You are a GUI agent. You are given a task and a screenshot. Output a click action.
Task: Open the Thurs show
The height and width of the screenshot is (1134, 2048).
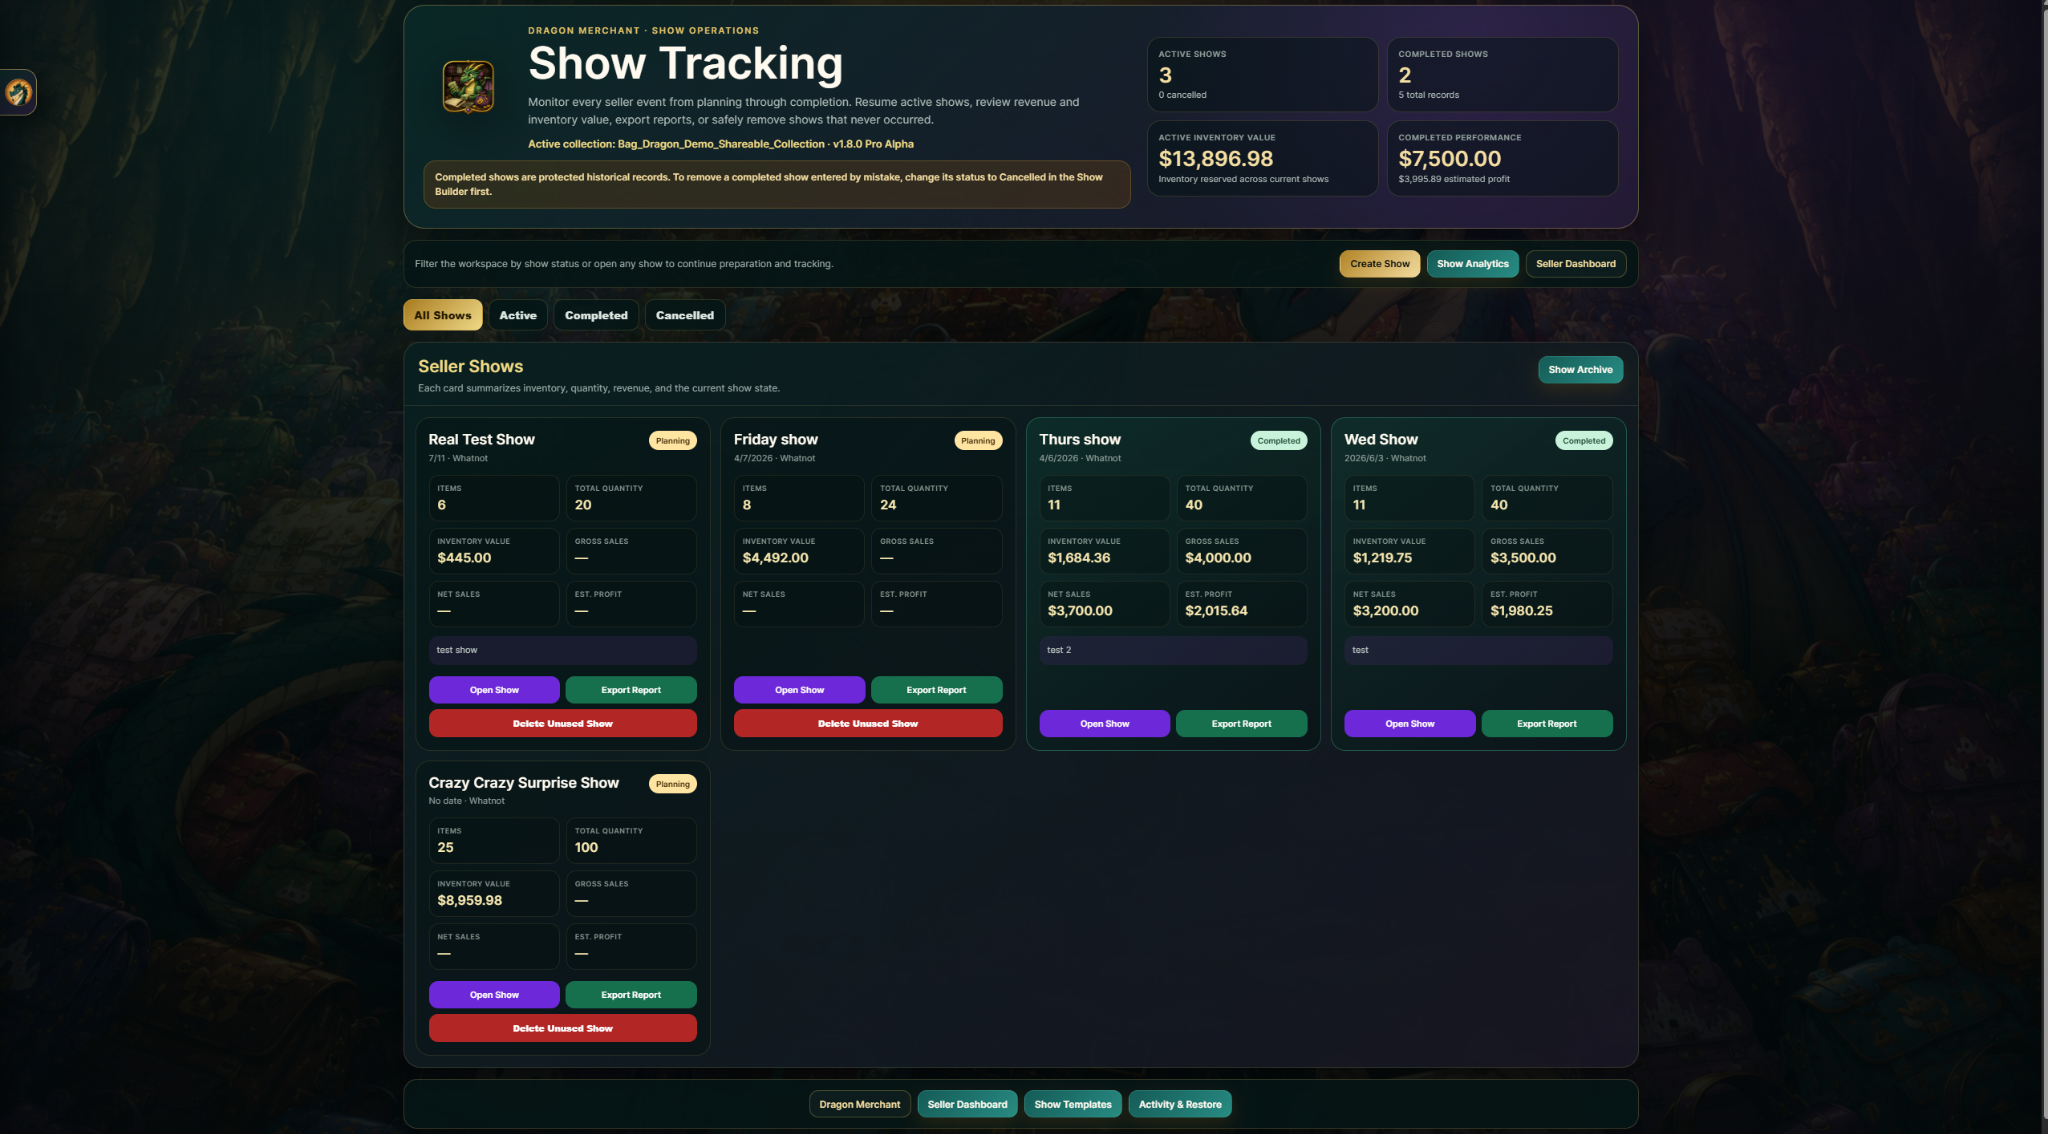click(1105, 723)
